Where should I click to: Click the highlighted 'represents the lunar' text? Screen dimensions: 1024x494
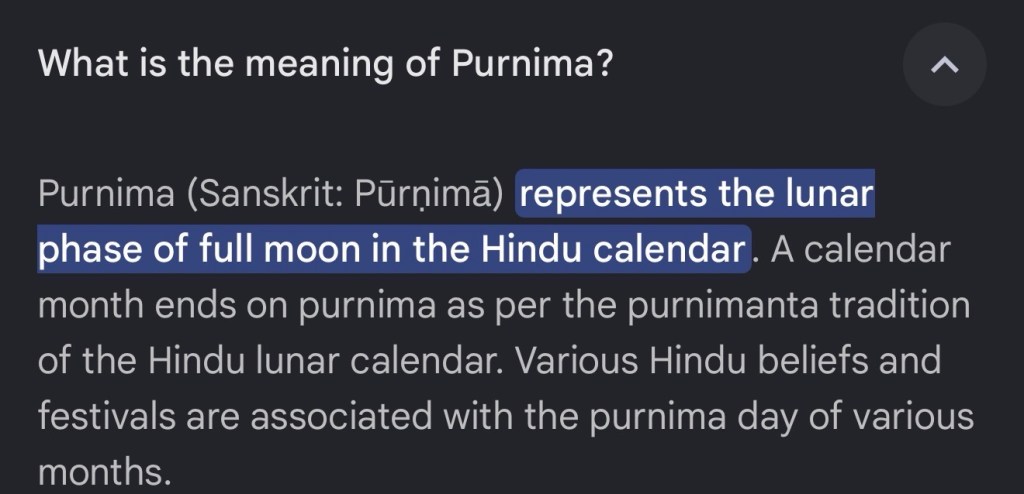696,194
